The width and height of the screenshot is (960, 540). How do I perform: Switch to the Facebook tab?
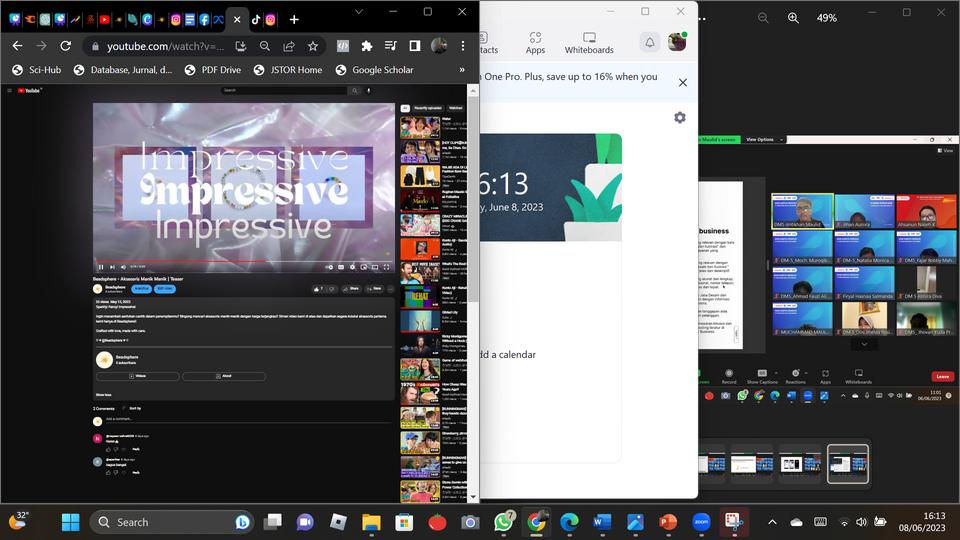[204, 20]
